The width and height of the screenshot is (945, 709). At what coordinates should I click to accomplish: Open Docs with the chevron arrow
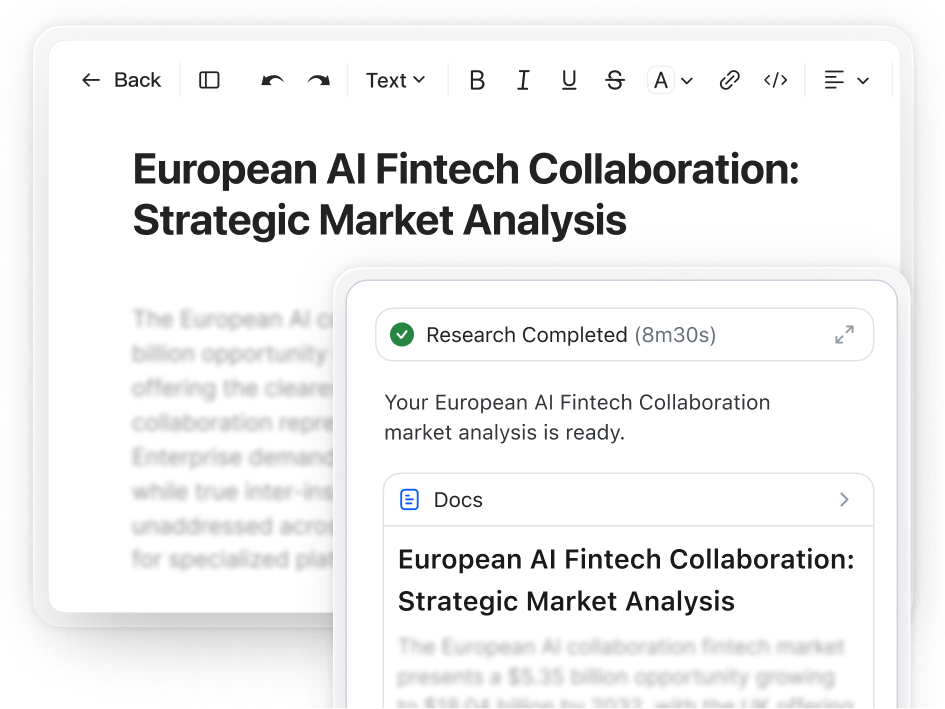coord(844,499)
